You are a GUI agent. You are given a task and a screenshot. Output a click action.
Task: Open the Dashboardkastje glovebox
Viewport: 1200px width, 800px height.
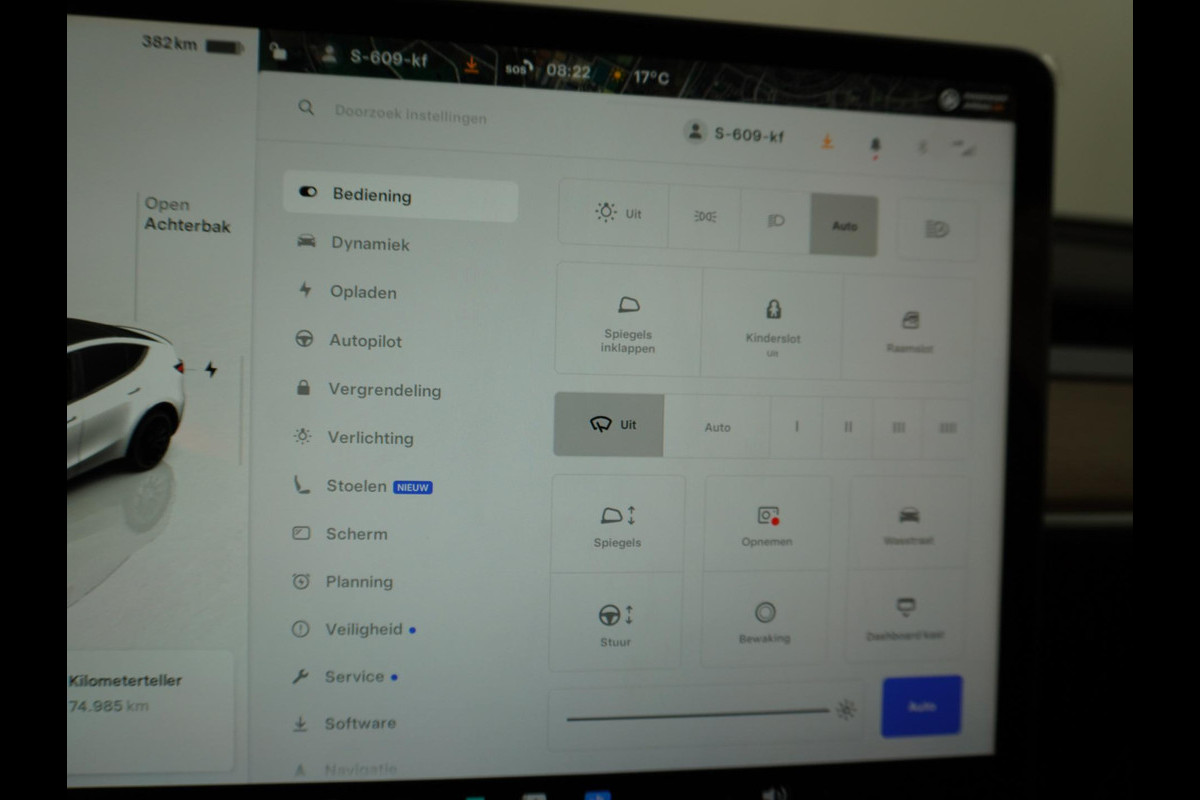click(x=905, y=618)
